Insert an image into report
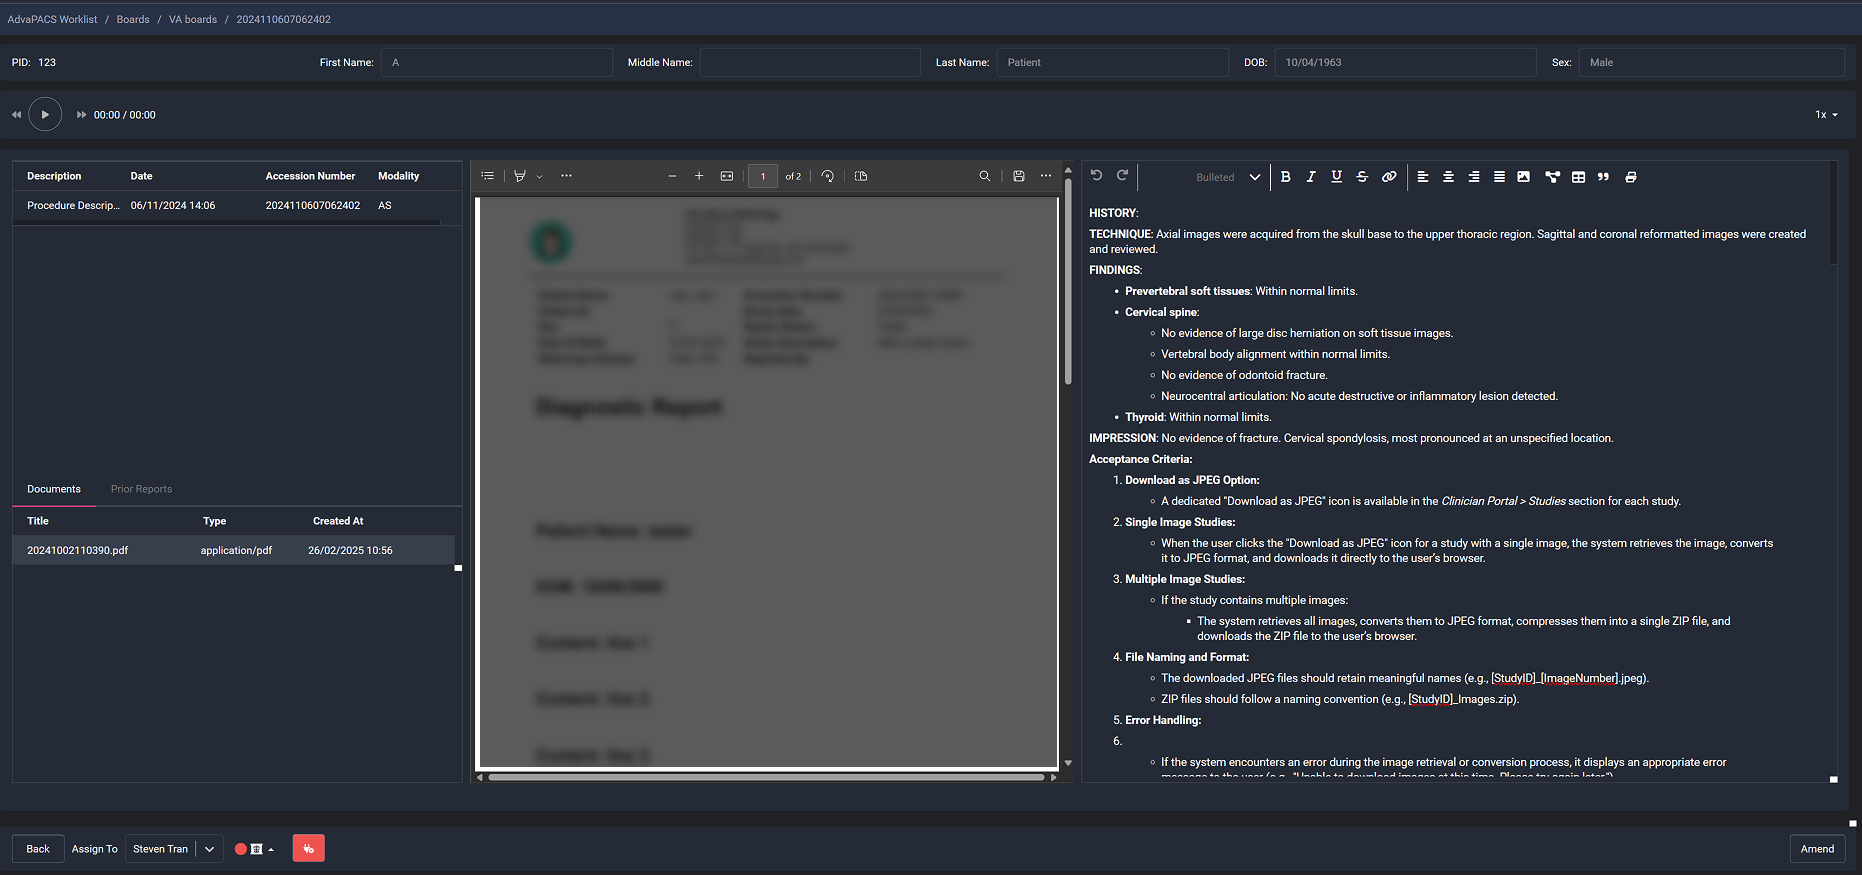The width and height of the screenshot is (1862, 875). pos(1523,177)
